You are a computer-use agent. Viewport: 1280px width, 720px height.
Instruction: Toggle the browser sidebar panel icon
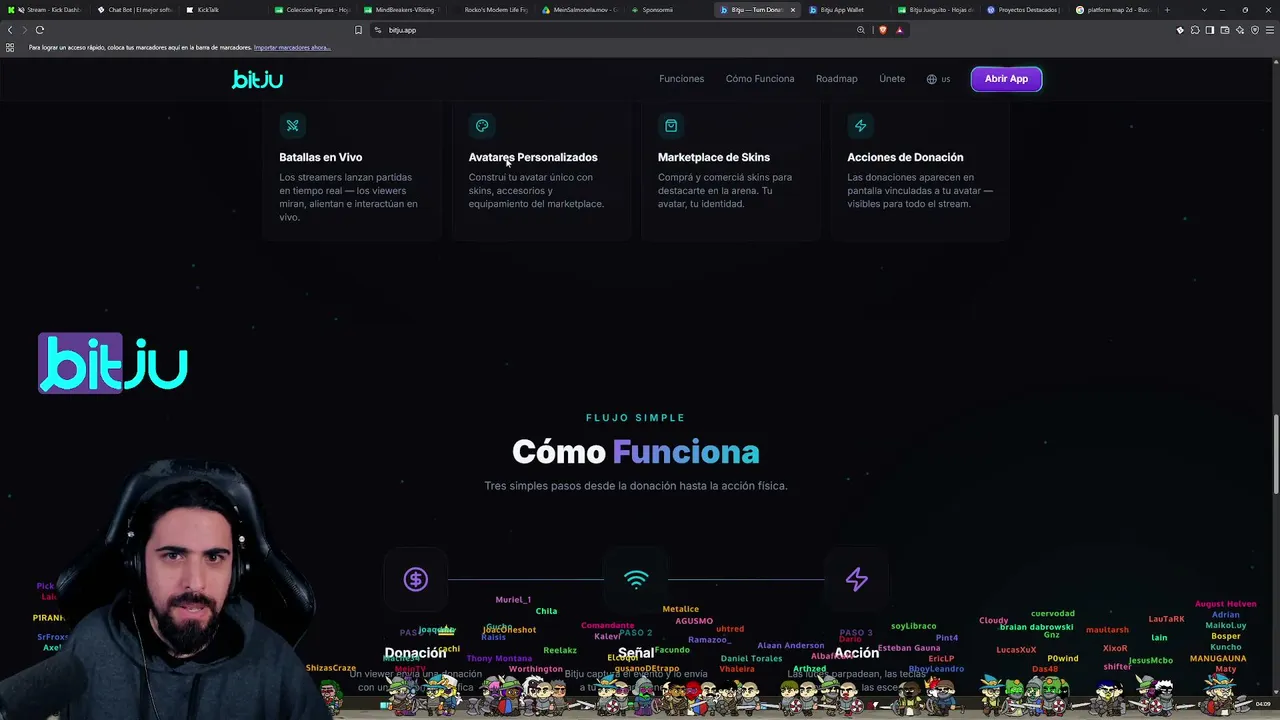tap(1210, 30)
